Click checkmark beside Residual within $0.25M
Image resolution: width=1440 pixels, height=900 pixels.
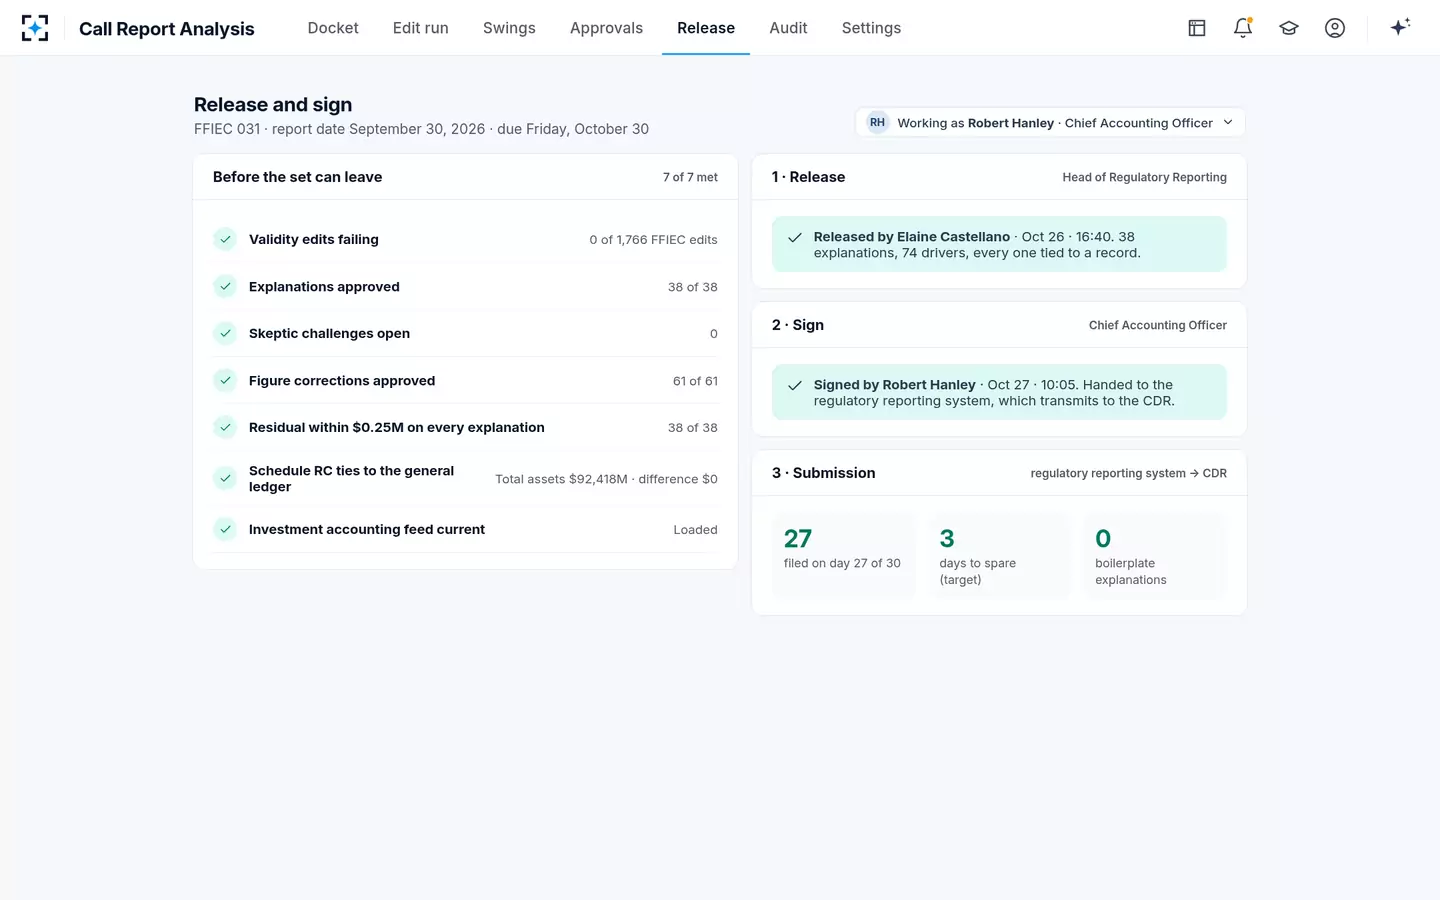[225, 427]
